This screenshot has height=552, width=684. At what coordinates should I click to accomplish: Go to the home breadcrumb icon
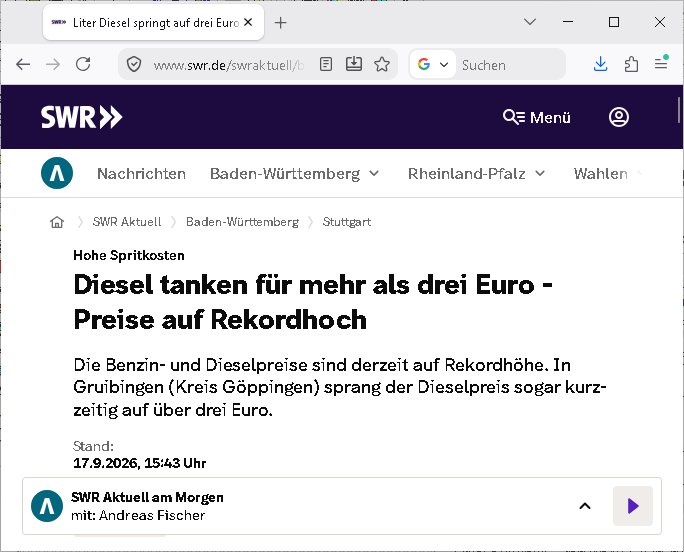click(x=57, y=222)
